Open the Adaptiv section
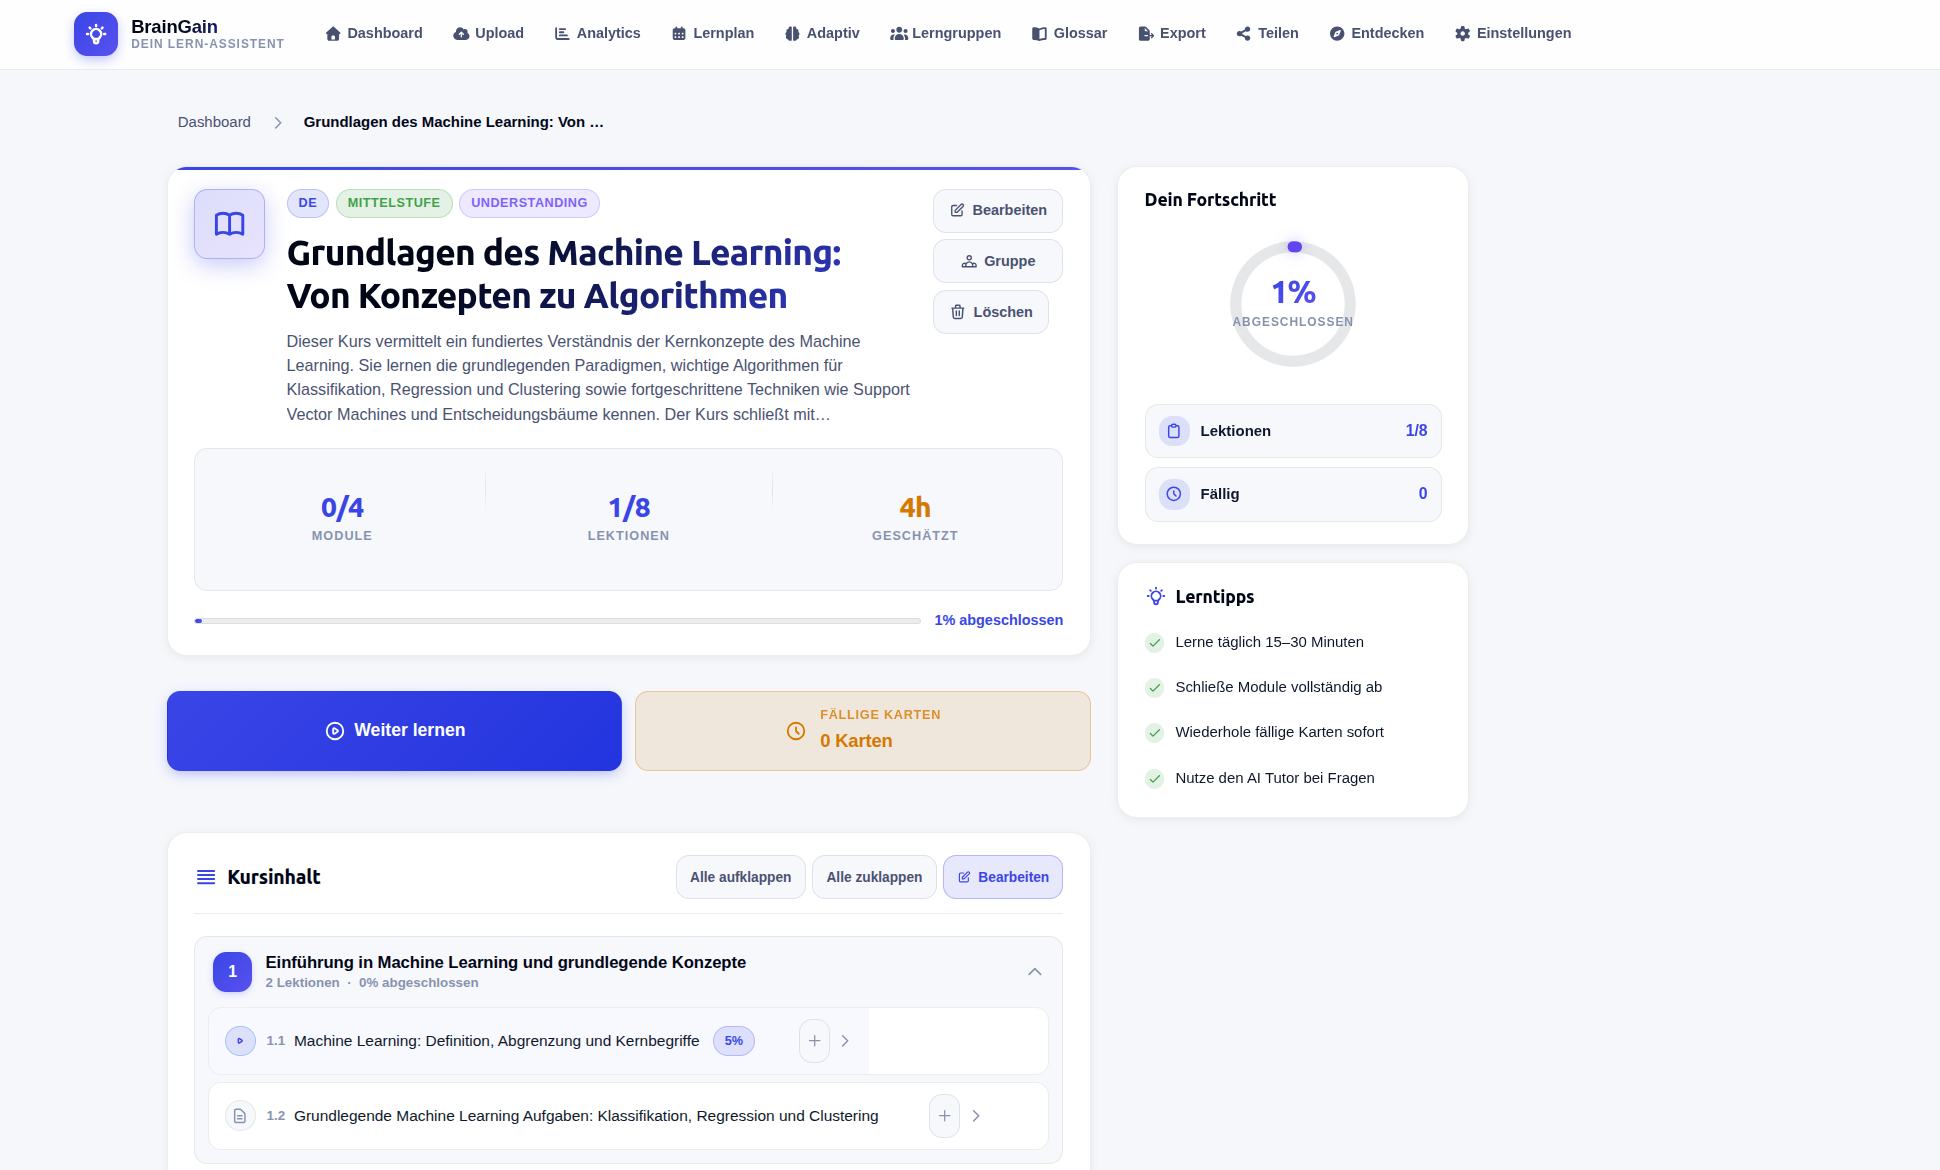Image resolution: width=1940 pixels, height=1170 pixels. 822,33
